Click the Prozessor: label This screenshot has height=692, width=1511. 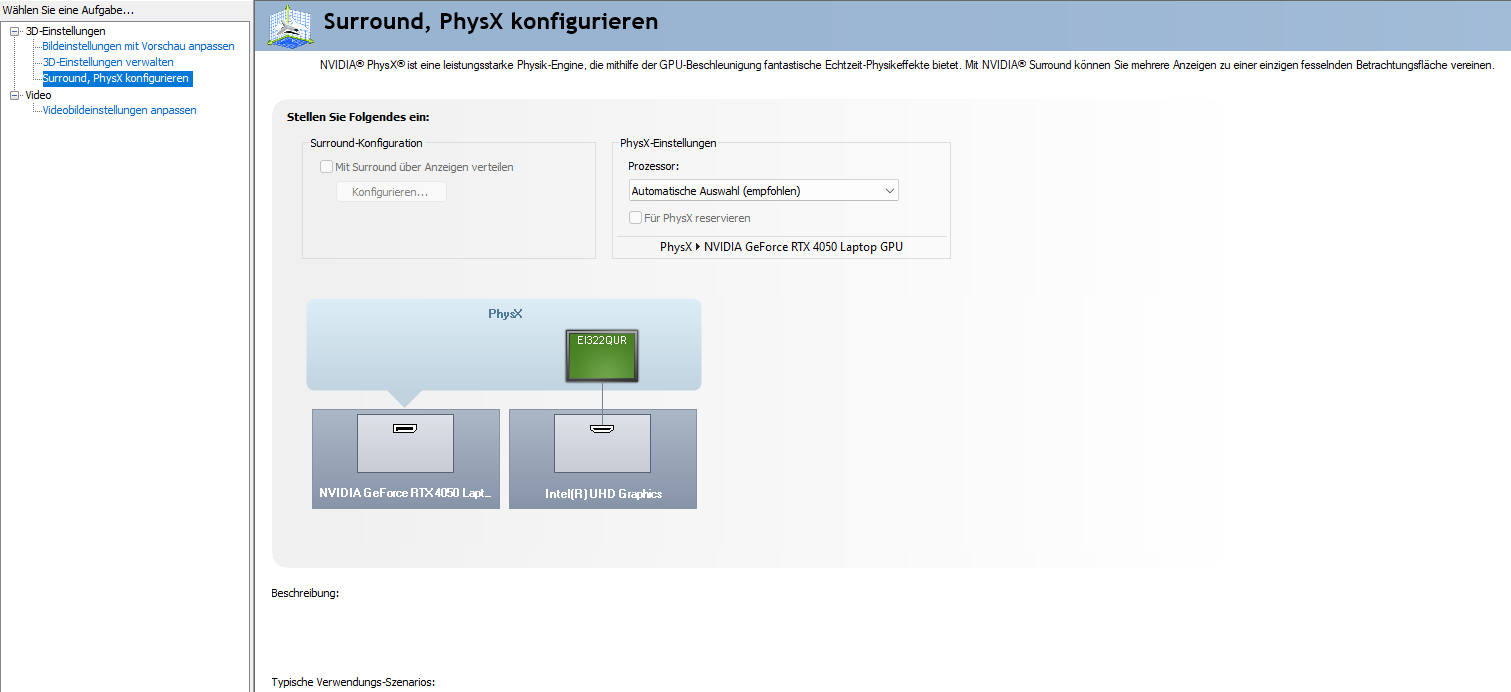click(x=653, y=166)
